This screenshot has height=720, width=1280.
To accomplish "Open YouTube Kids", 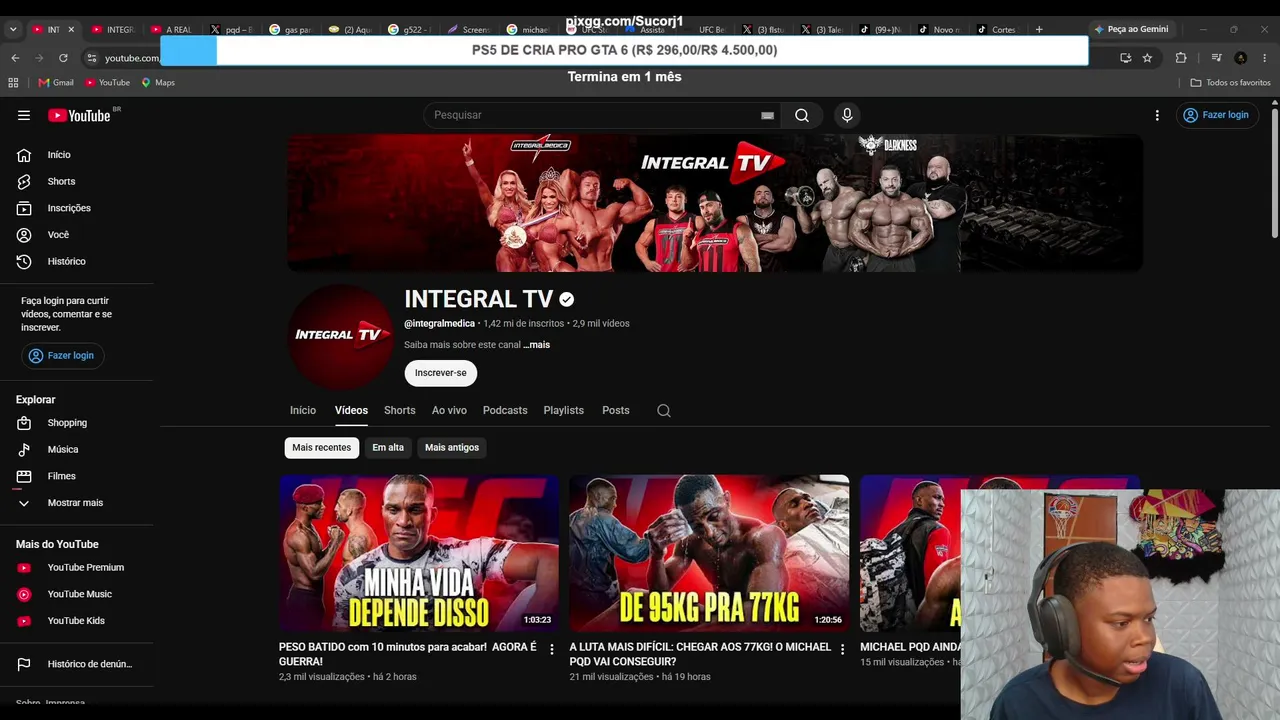I will [78, 621].
